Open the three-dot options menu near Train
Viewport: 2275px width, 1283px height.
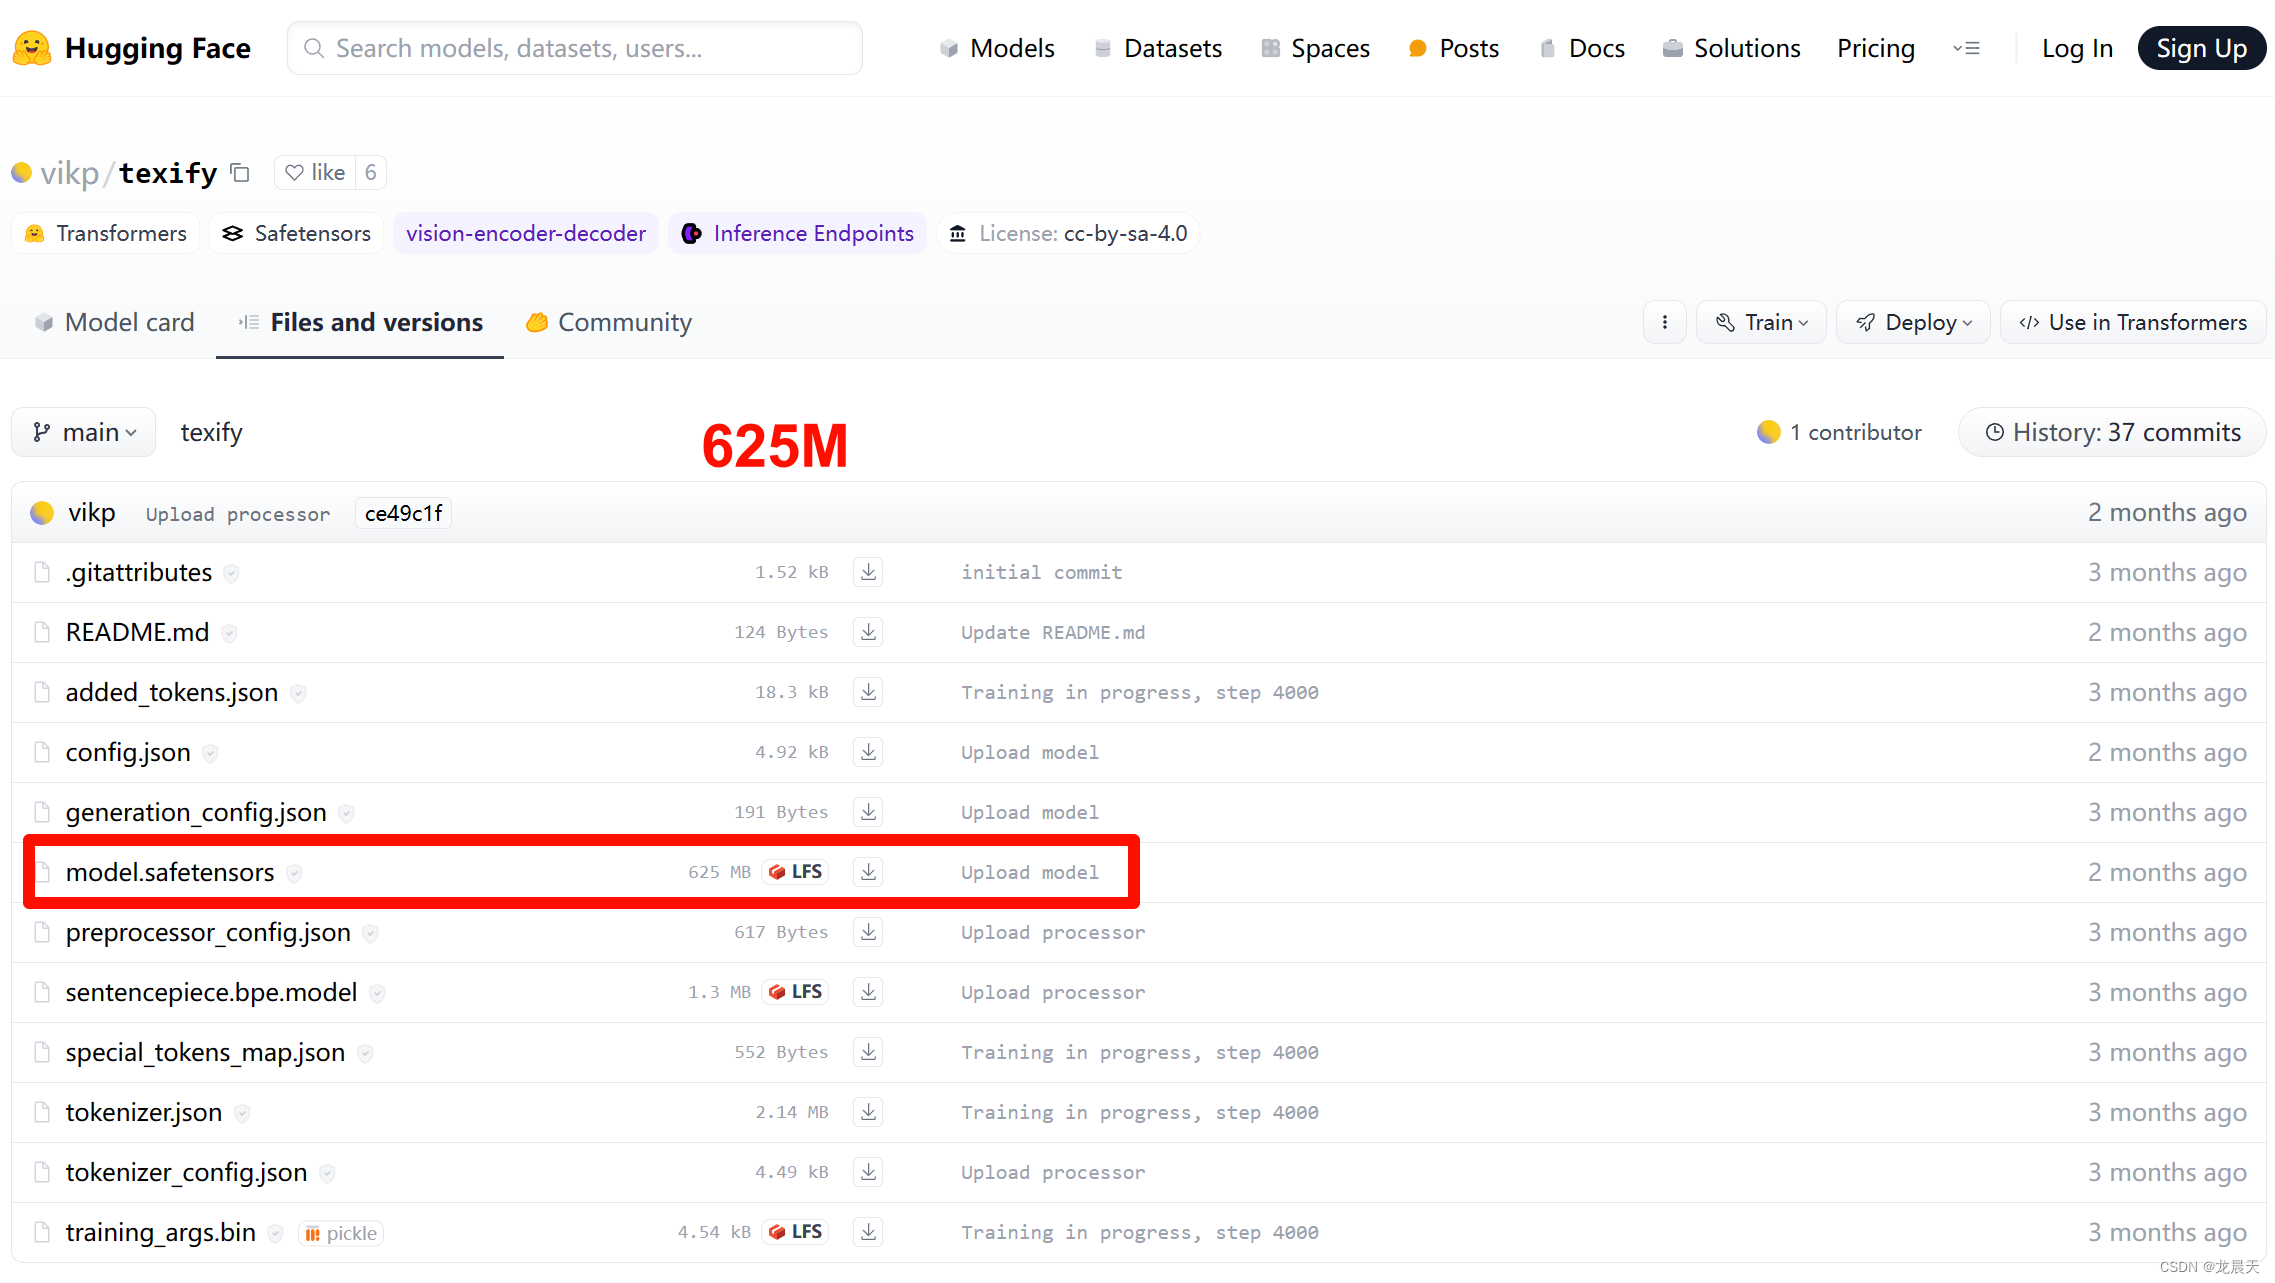pyautogui.click(x=1664, y=322)
